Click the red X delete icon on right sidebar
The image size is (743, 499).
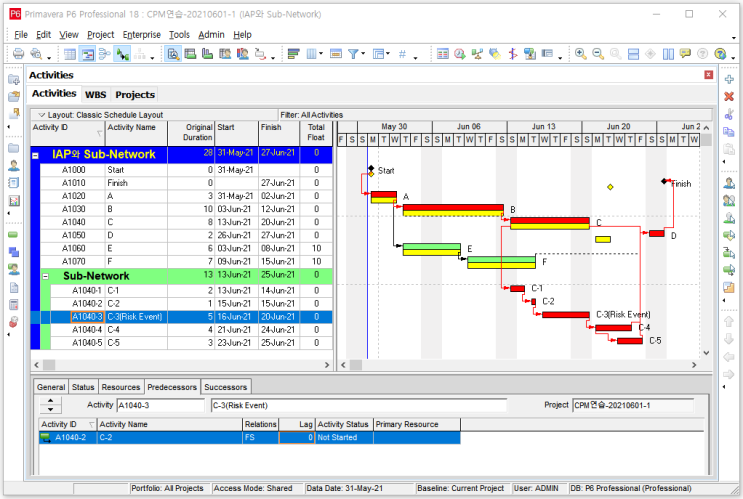729,97
